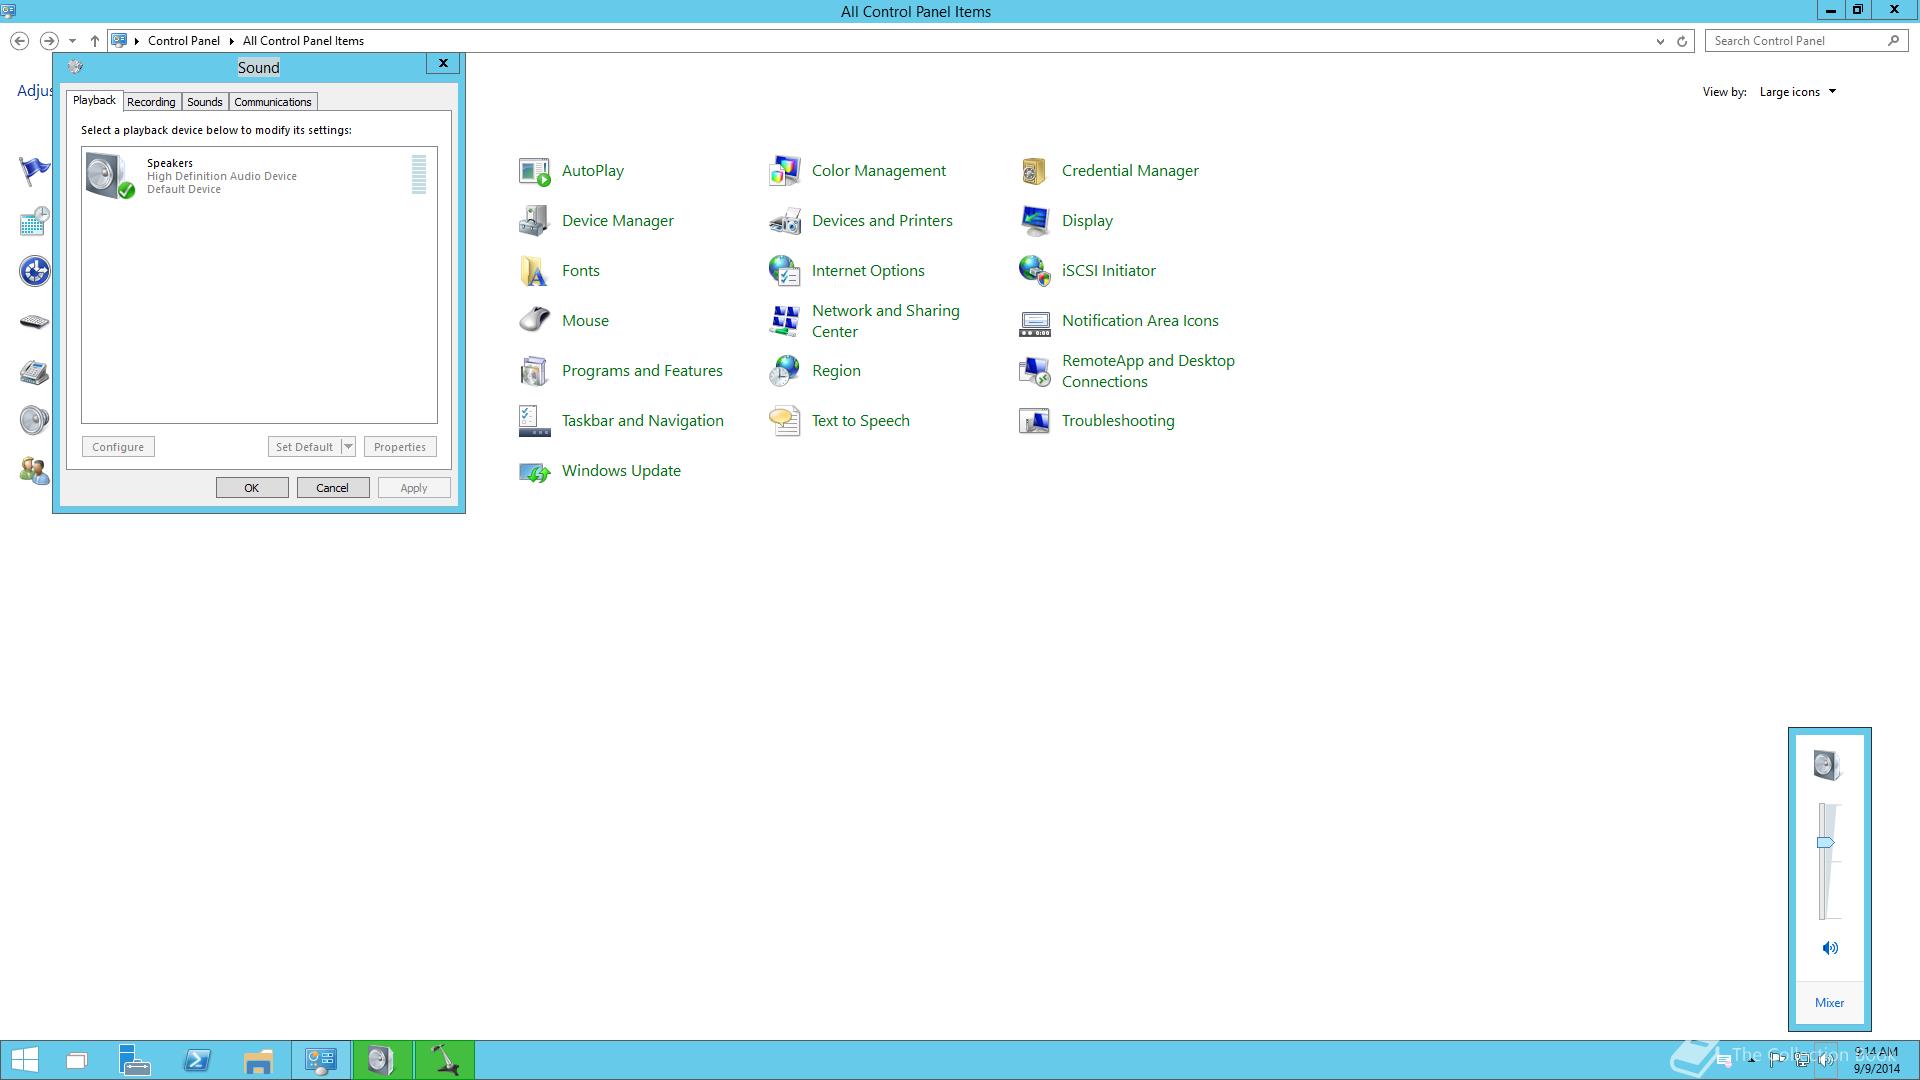1920x1080 pixels.
Task: Expand the Control Panel breadcrumb arrow
Action: click(x=231, y=41)
